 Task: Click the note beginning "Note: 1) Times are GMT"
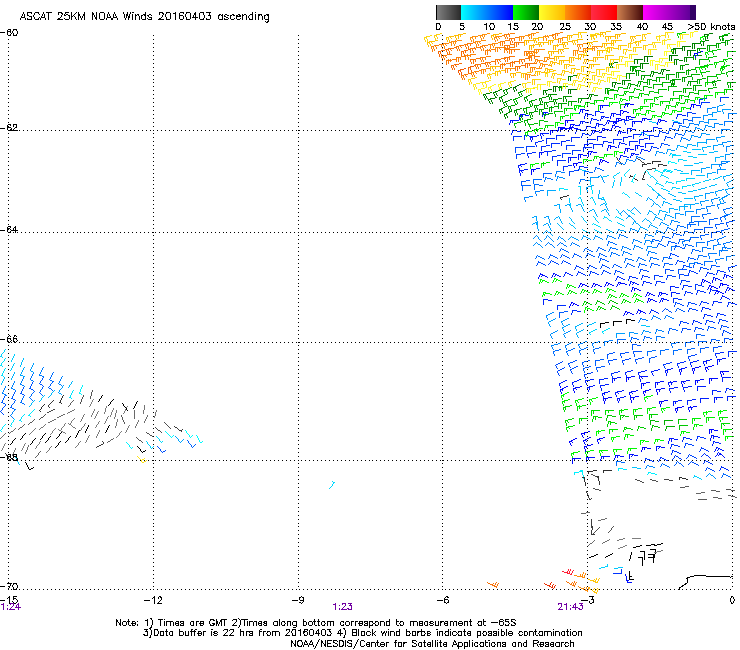[316, 623]
